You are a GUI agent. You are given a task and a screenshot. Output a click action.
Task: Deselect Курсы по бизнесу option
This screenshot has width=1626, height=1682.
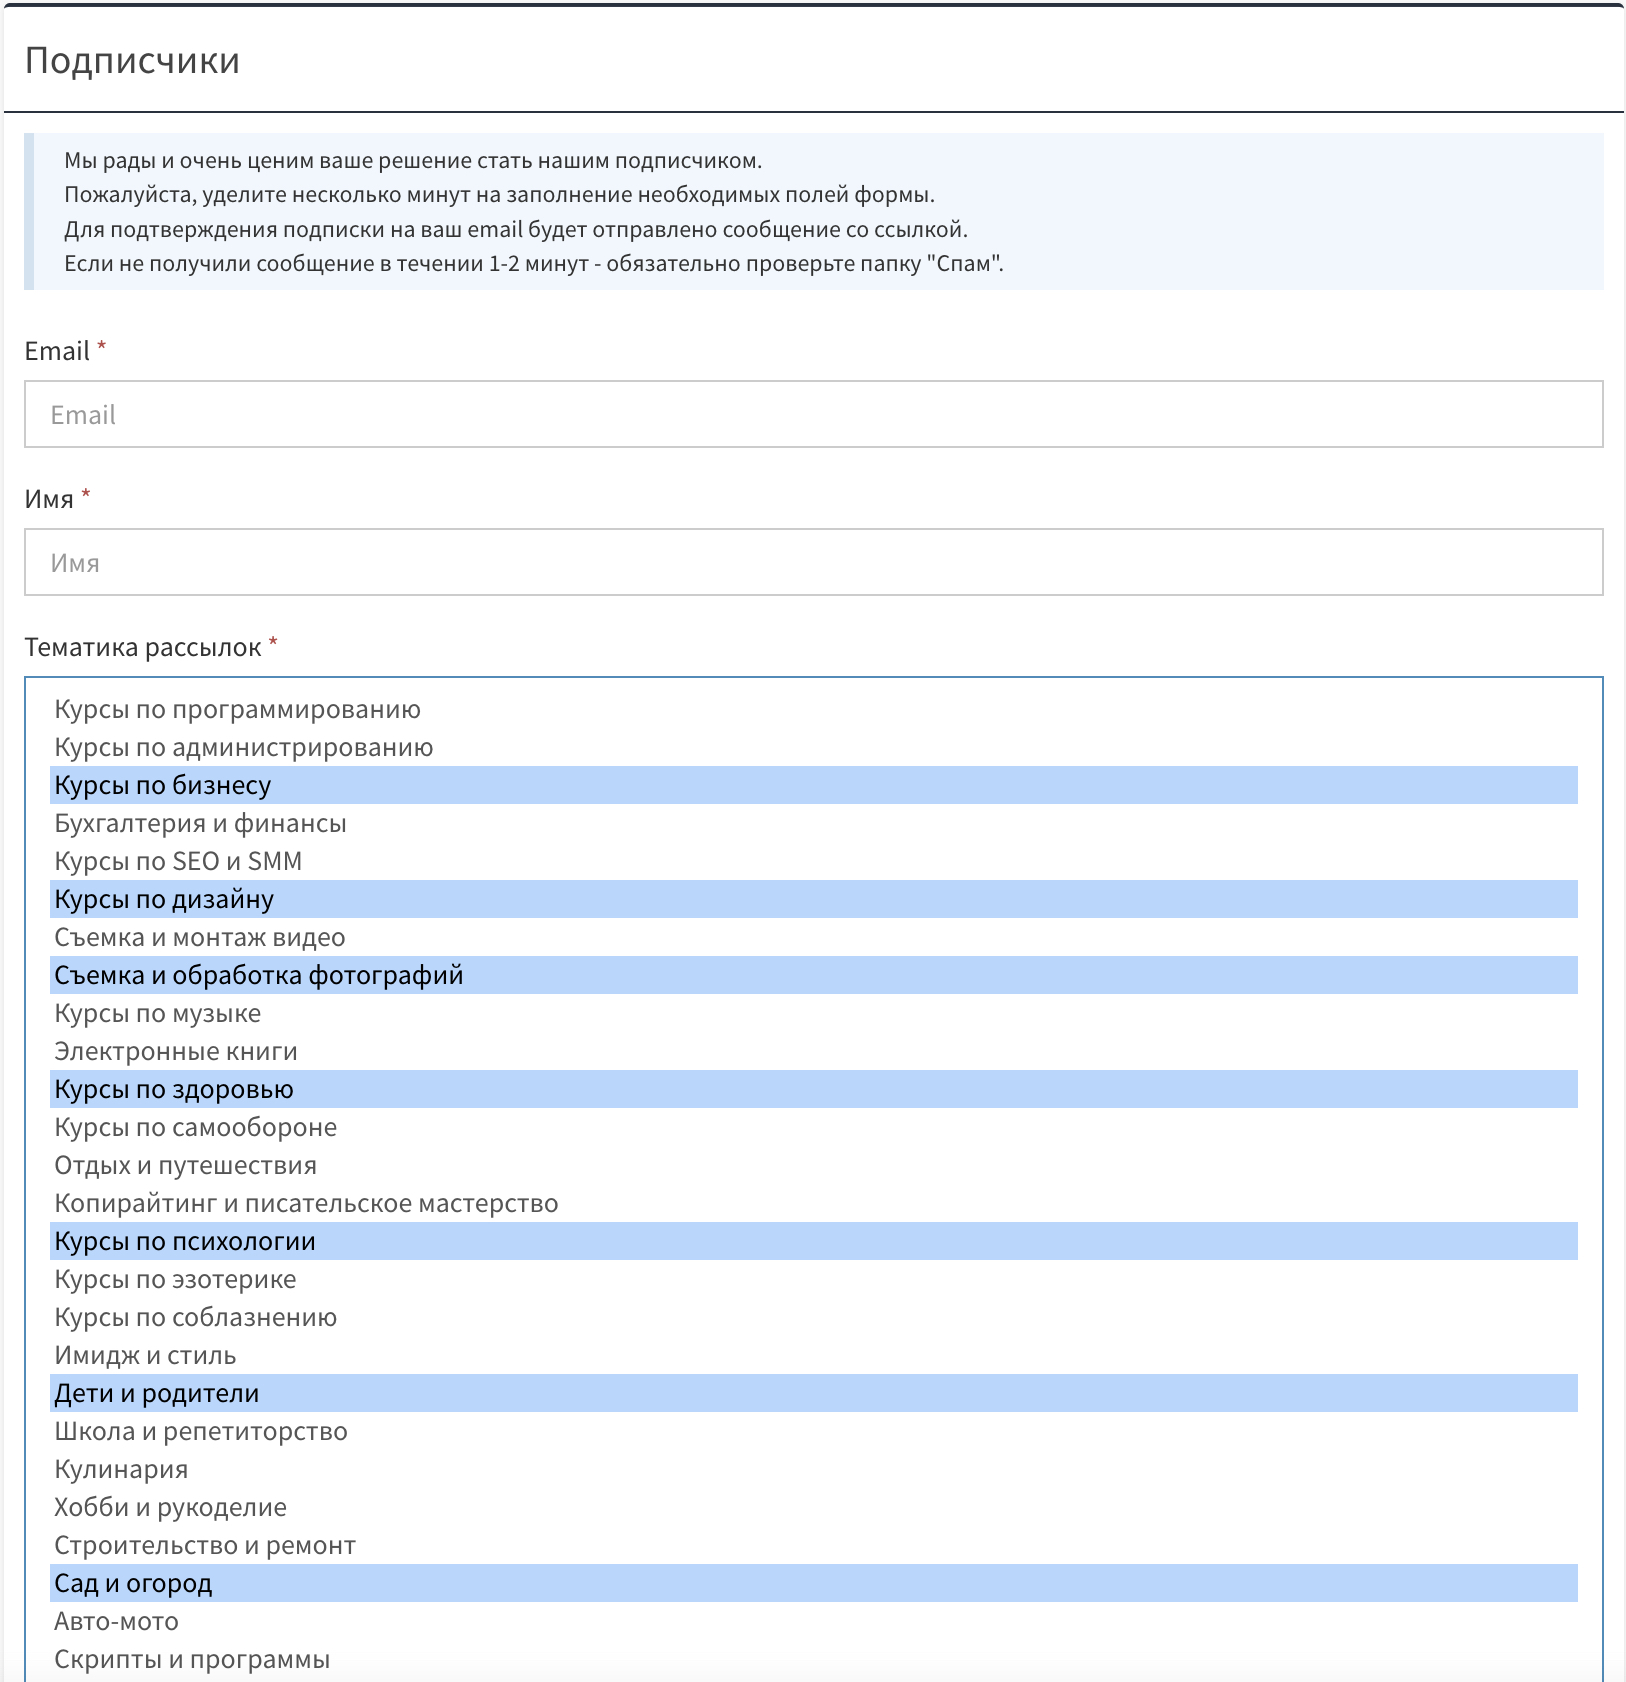point(163,785)
